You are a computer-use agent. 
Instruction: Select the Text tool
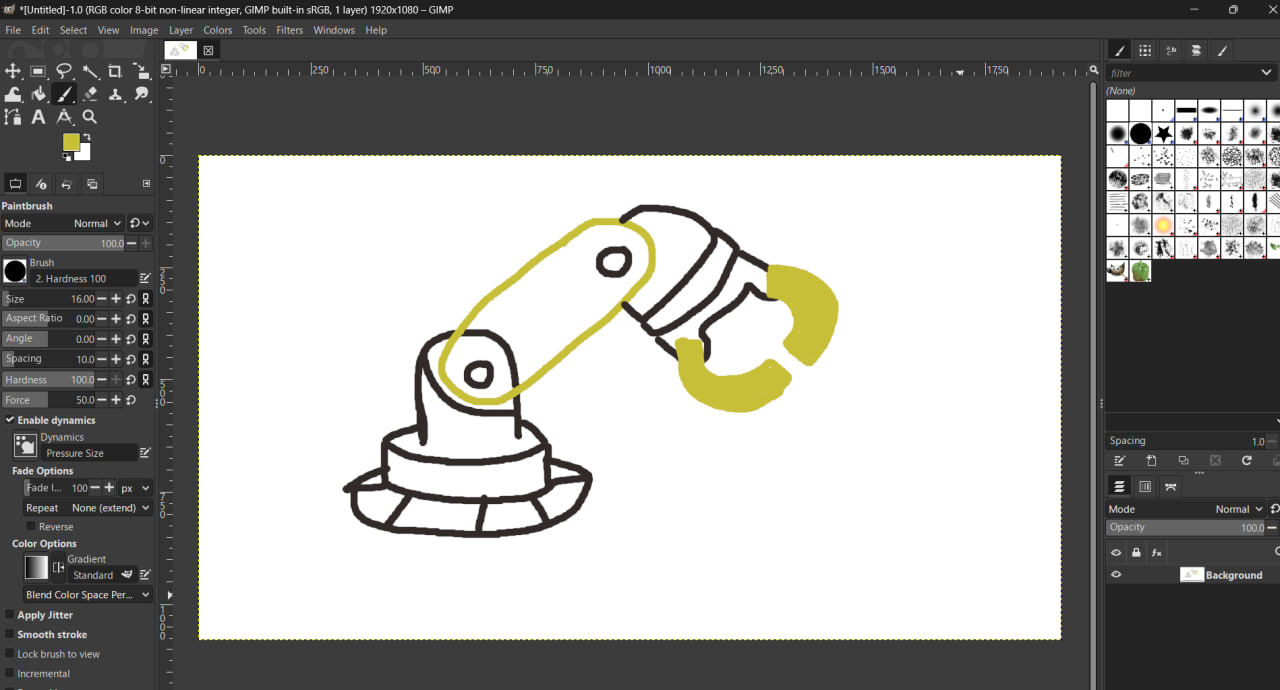38,117
